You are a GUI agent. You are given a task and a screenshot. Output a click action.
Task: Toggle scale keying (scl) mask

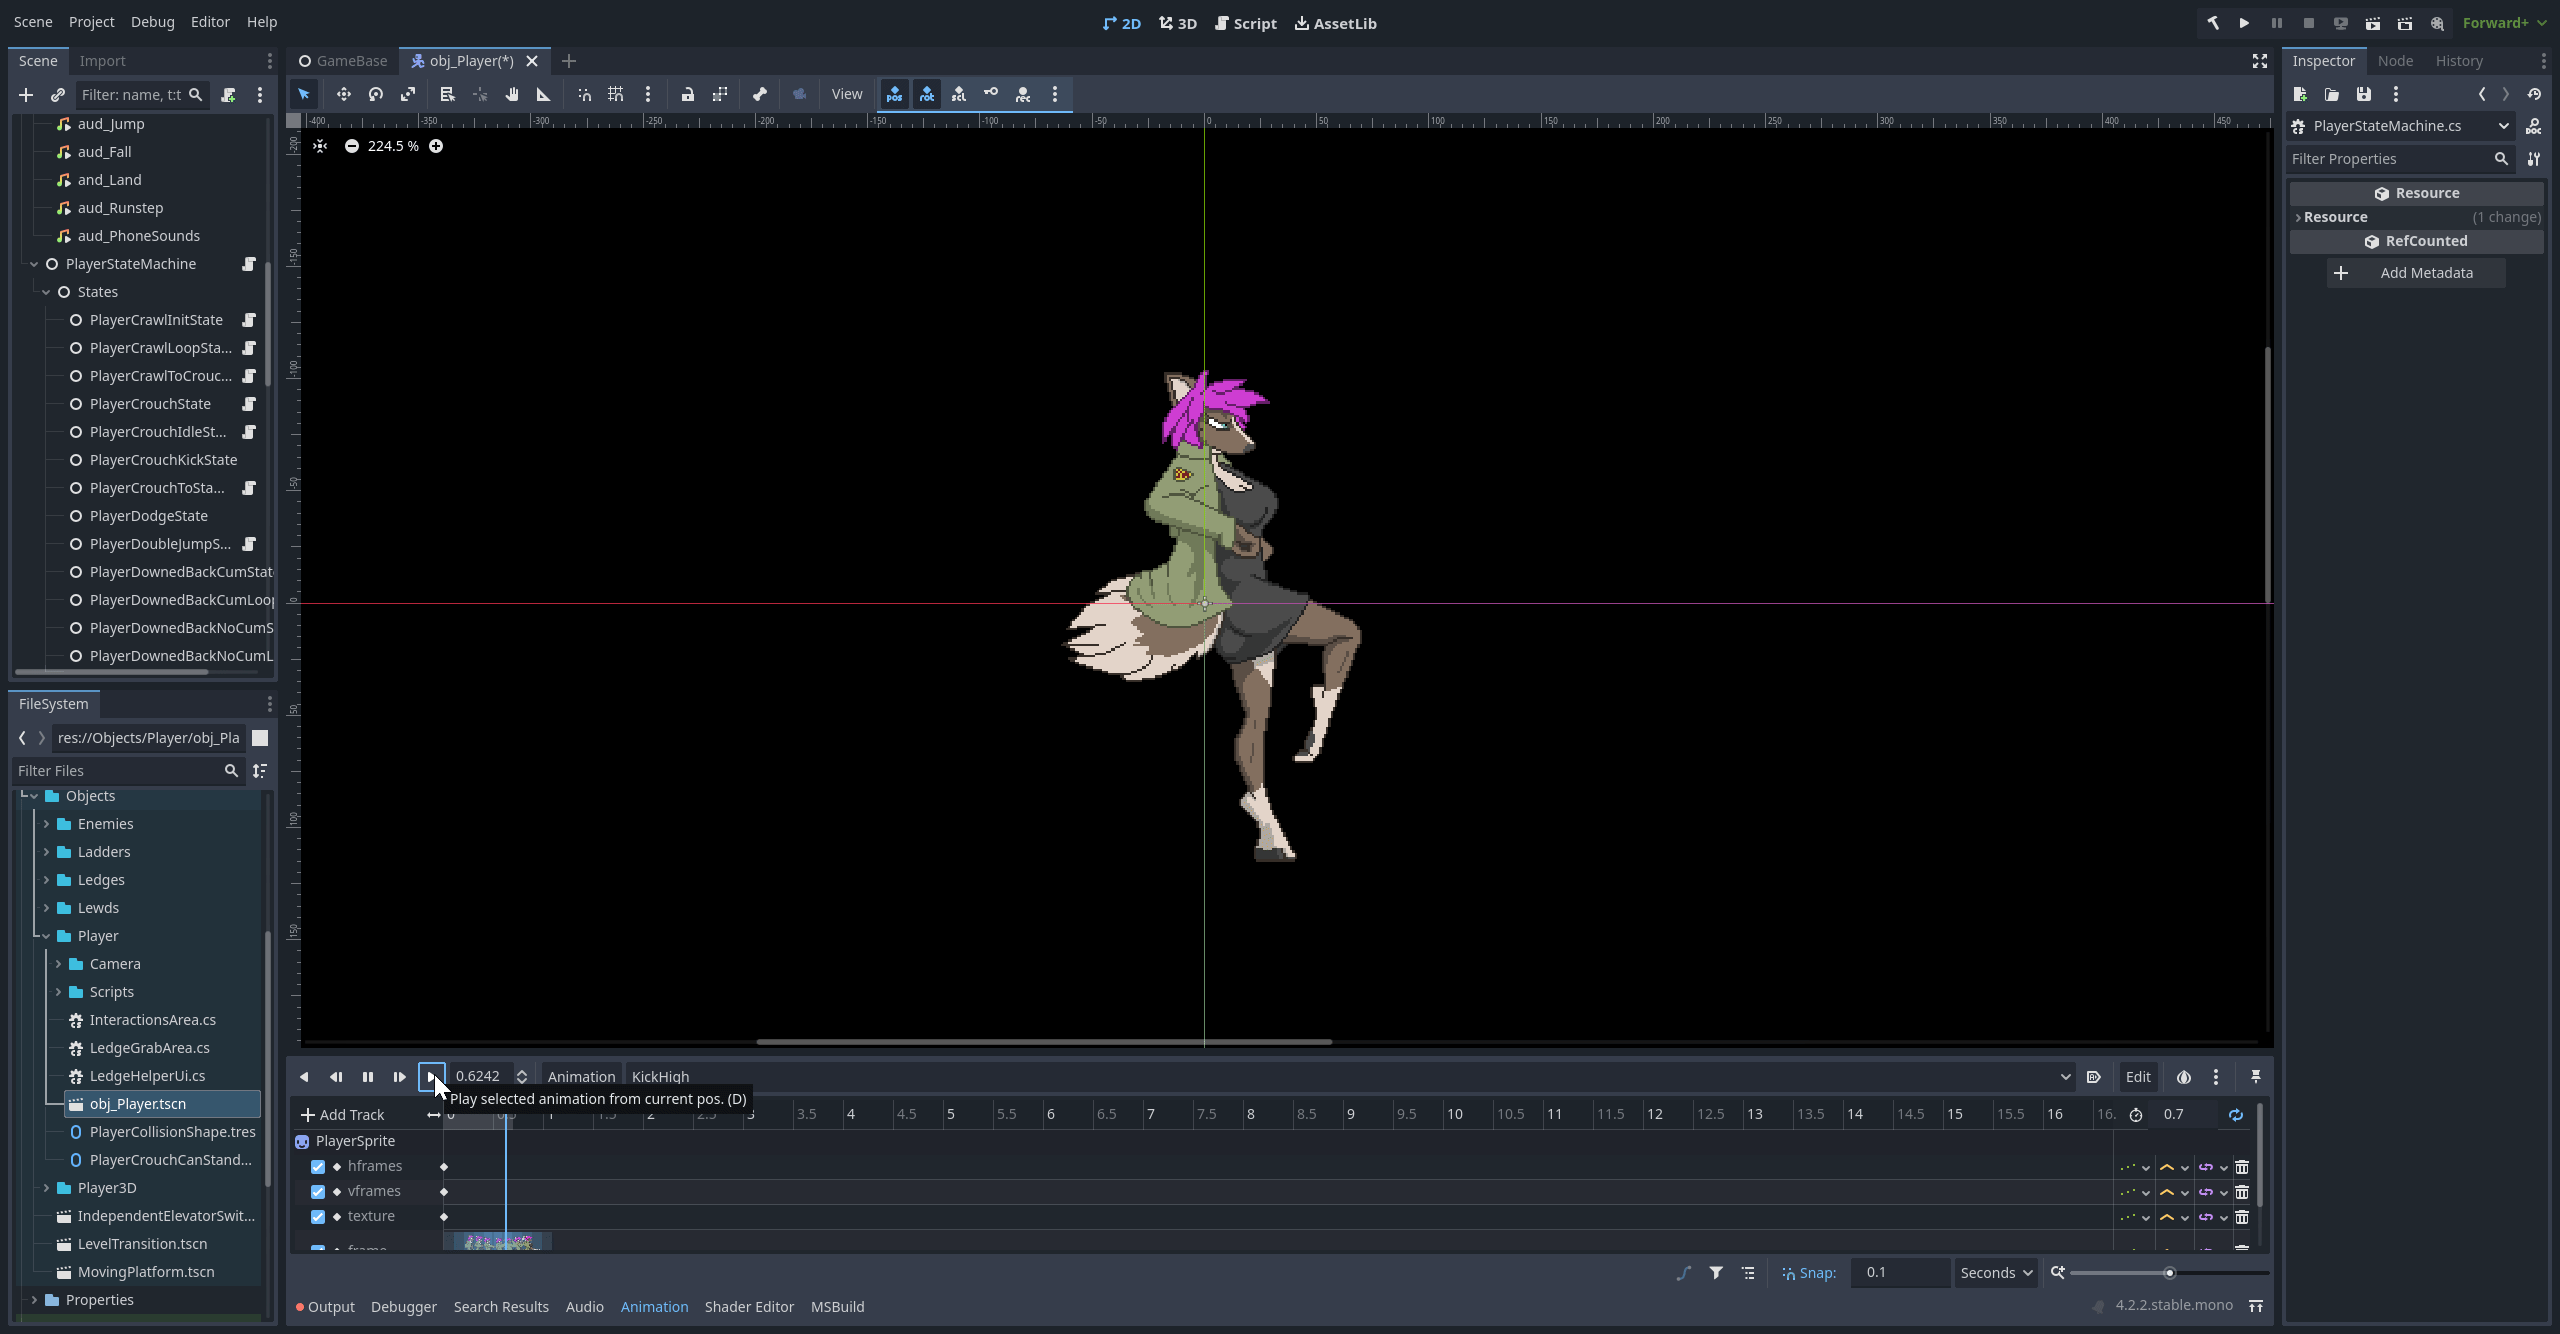959,94
